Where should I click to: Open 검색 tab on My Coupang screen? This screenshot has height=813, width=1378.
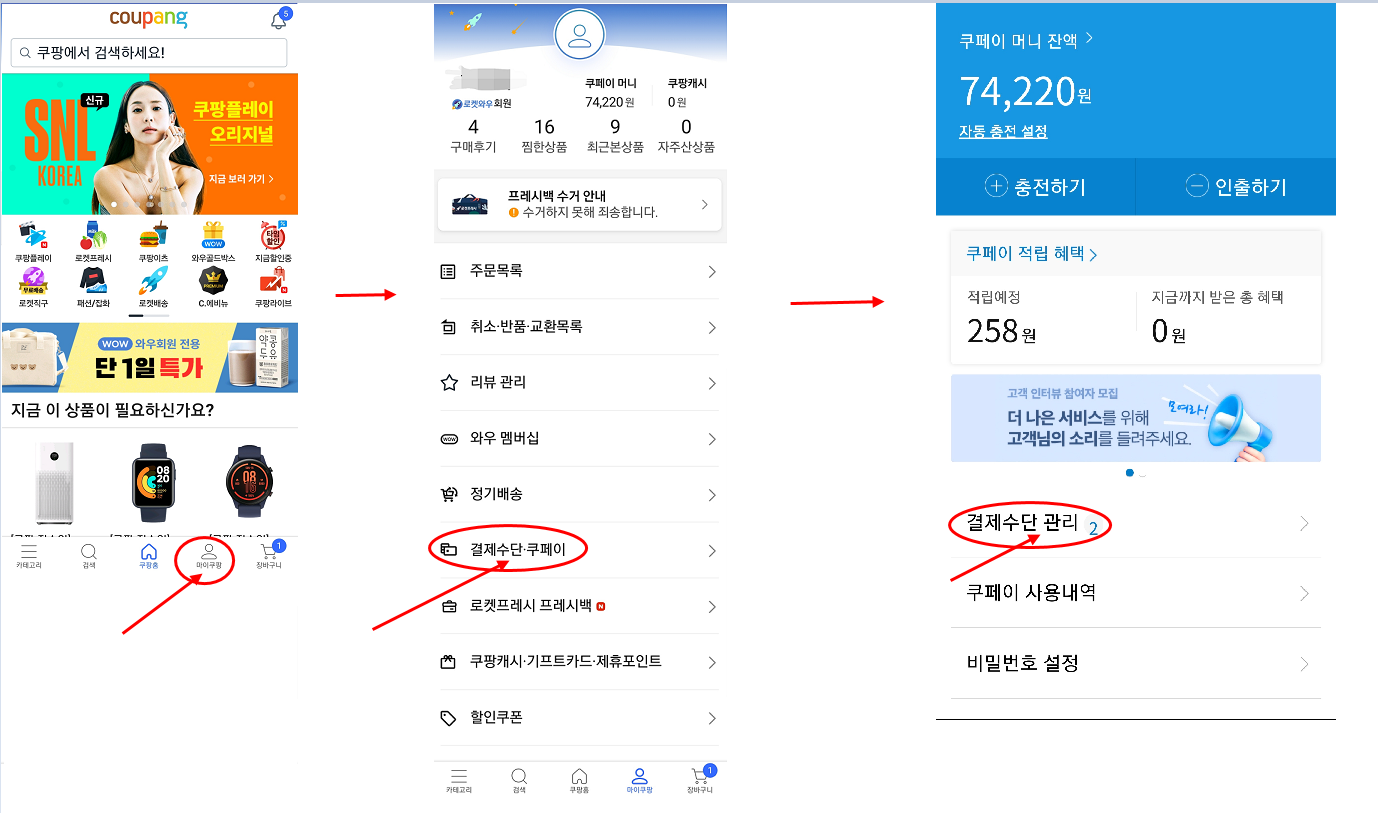click(x=519, y=781)
